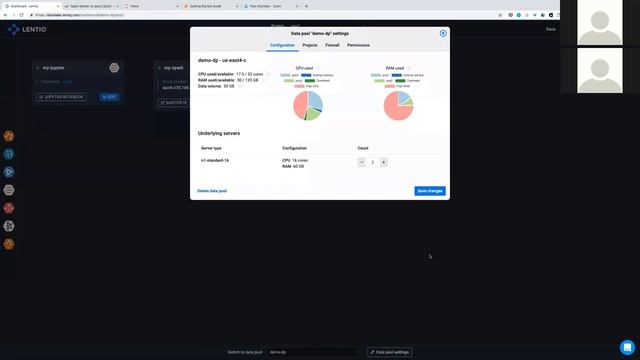Click the gray hexagon sidebar icon

pos(9,190)
